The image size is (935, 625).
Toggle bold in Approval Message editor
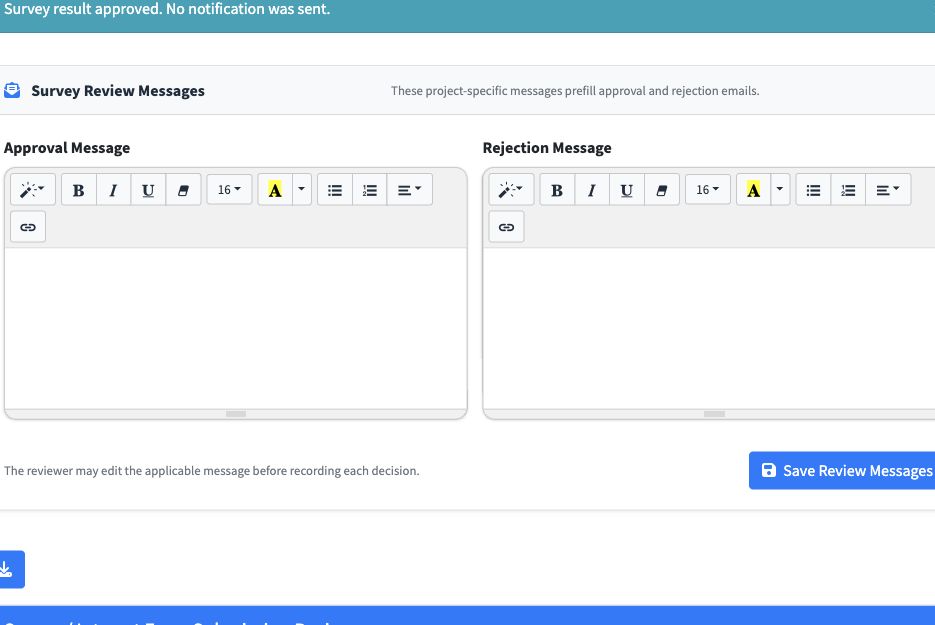click(79, 190)
